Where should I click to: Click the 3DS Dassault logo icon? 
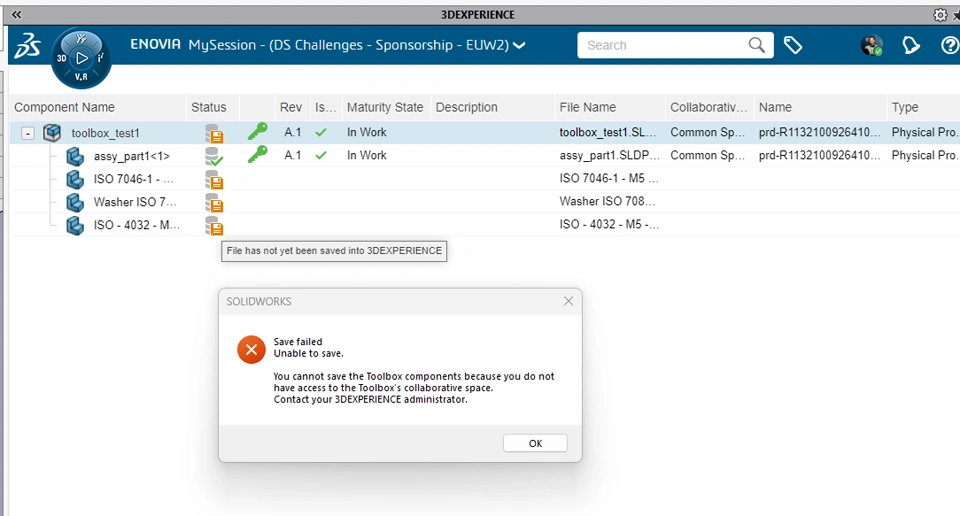(28, 46)
